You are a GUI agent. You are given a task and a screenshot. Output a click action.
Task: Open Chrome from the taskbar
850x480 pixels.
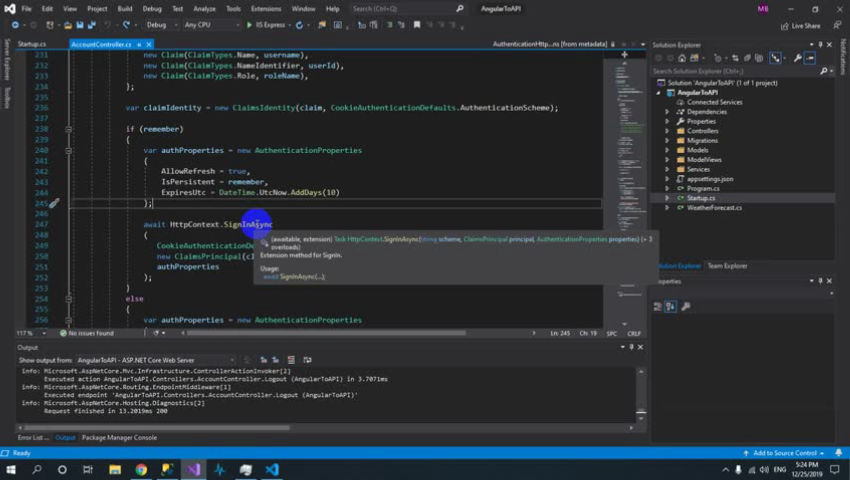click(x=141, y=470)
